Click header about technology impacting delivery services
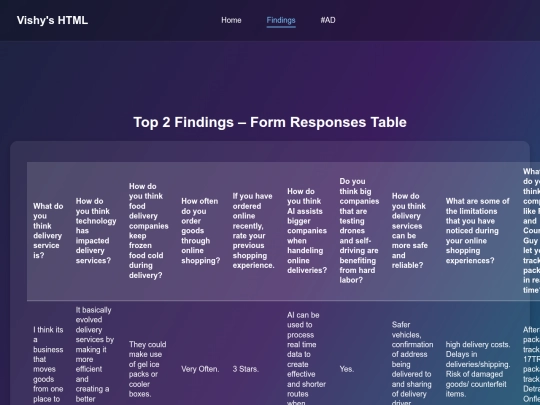Image resolution: width=540 pixels, height=405 pixels. 96,231
